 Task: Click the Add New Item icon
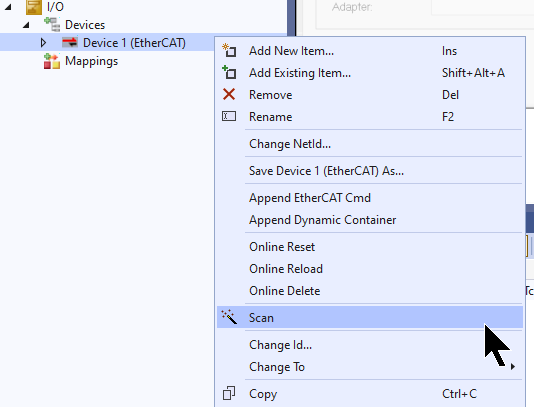click(229, 50)
